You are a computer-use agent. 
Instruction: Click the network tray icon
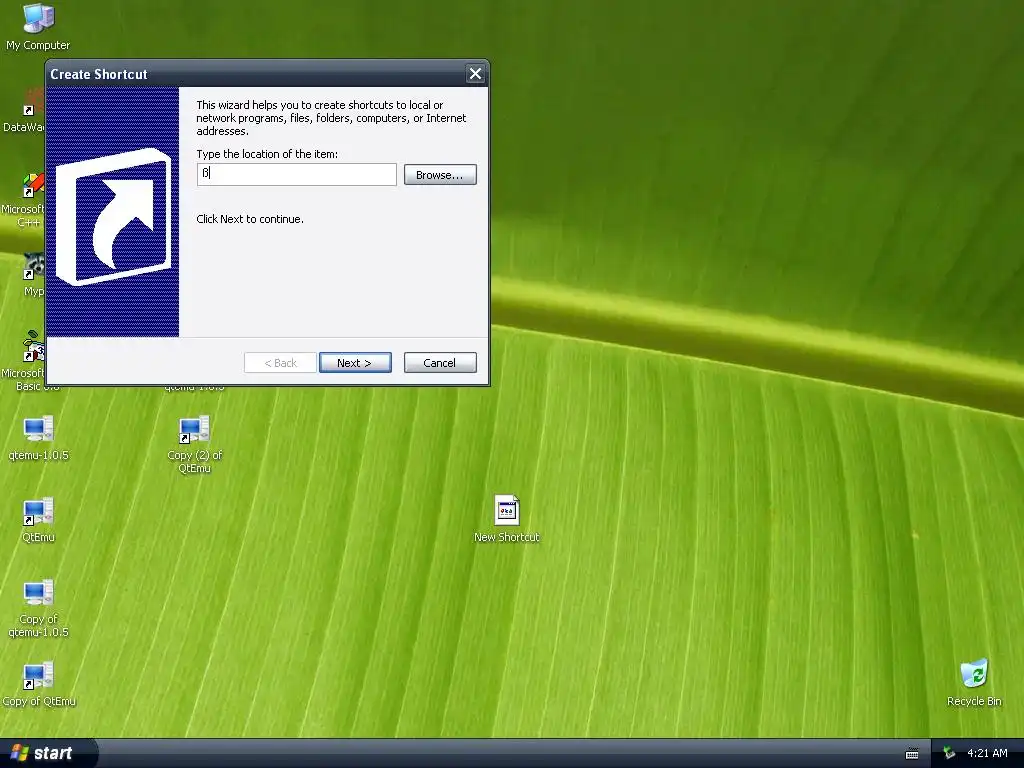click(950, 754)
